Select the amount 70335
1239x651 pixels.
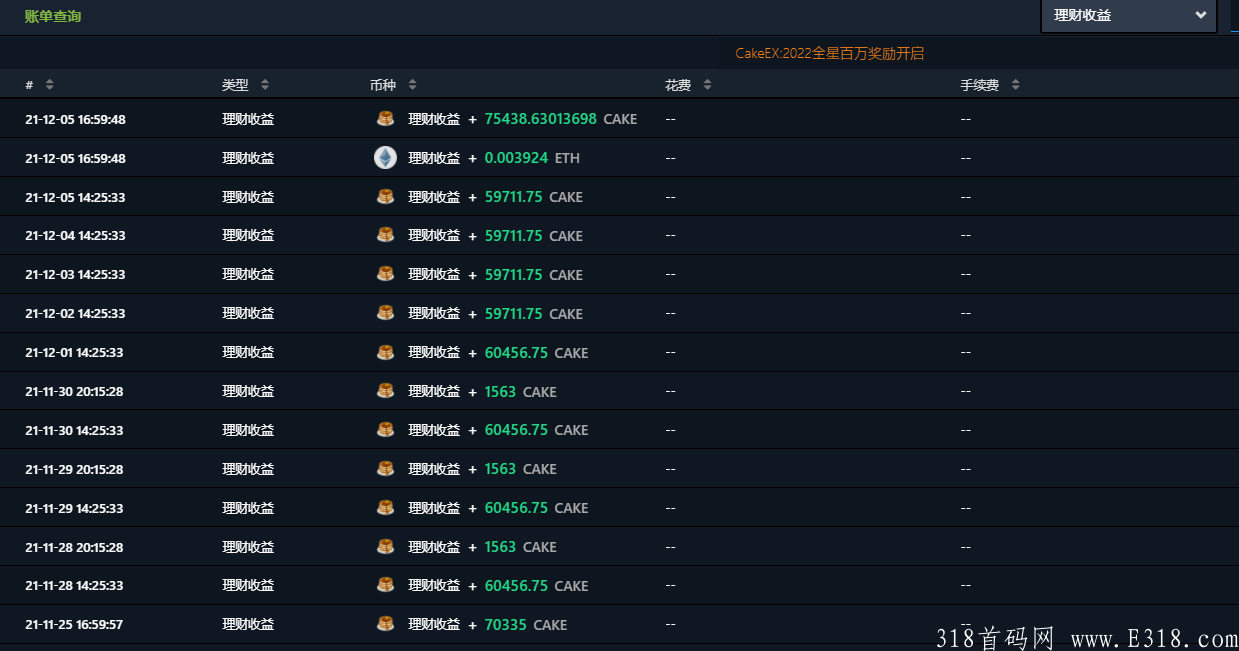(506, 625)
